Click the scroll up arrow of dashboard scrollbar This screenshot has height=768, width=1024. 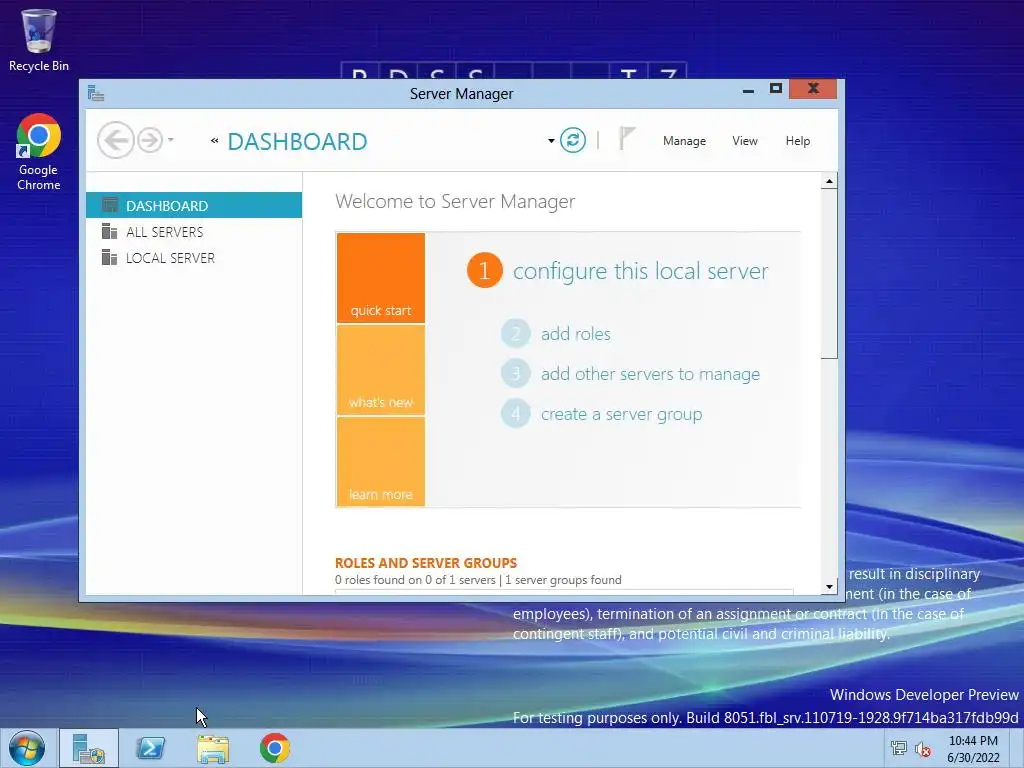829,181
